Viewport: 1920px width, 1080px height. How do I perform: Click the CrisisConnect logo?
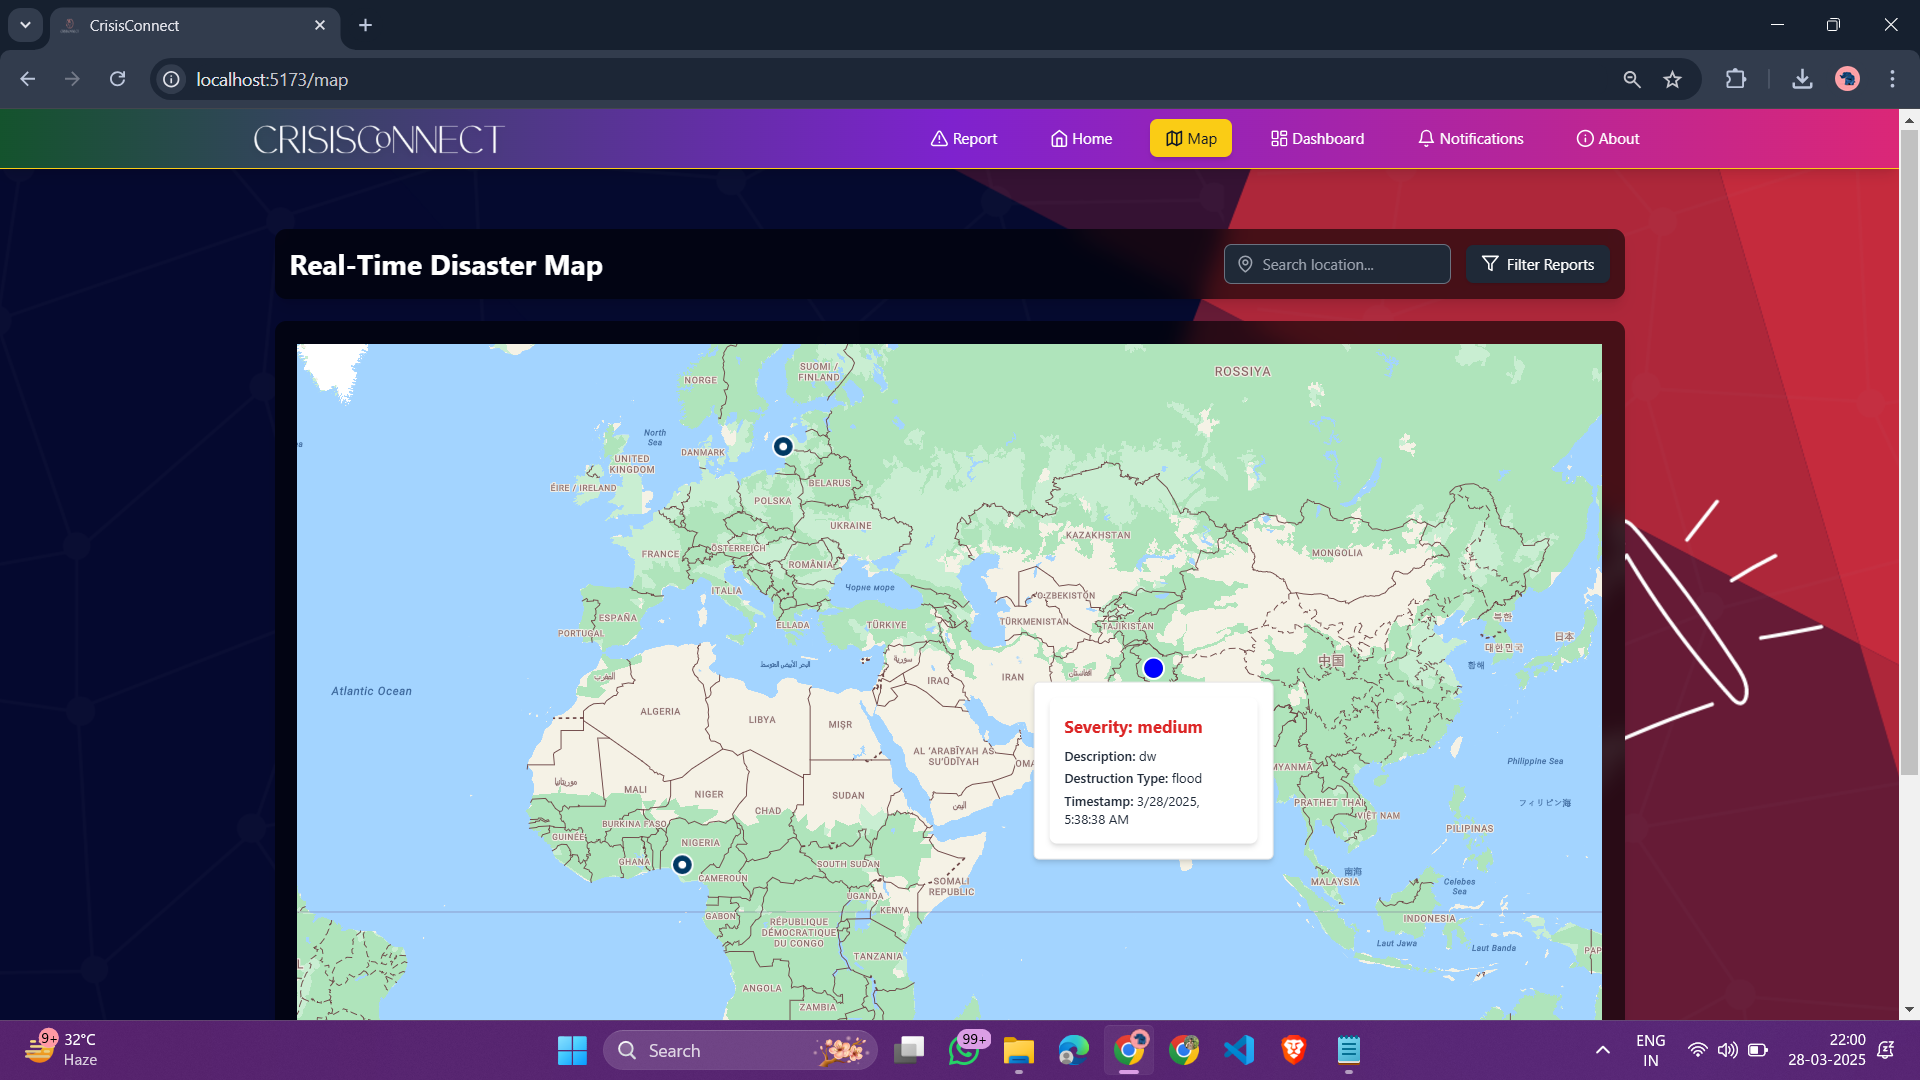tap(379, 139)
